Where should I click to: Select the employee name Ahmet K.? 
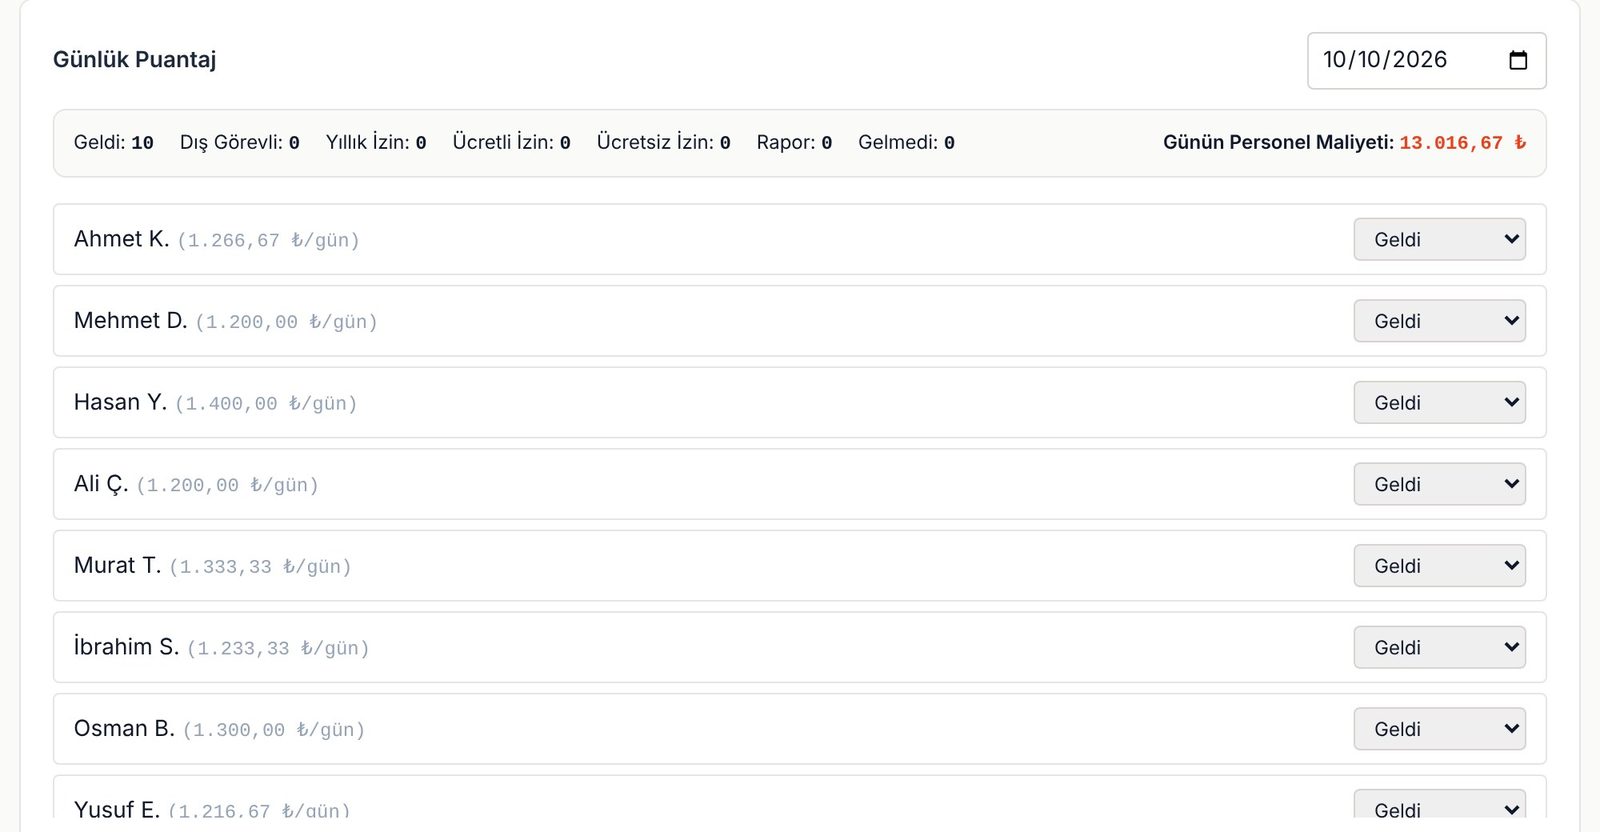(x=122, y=239)
